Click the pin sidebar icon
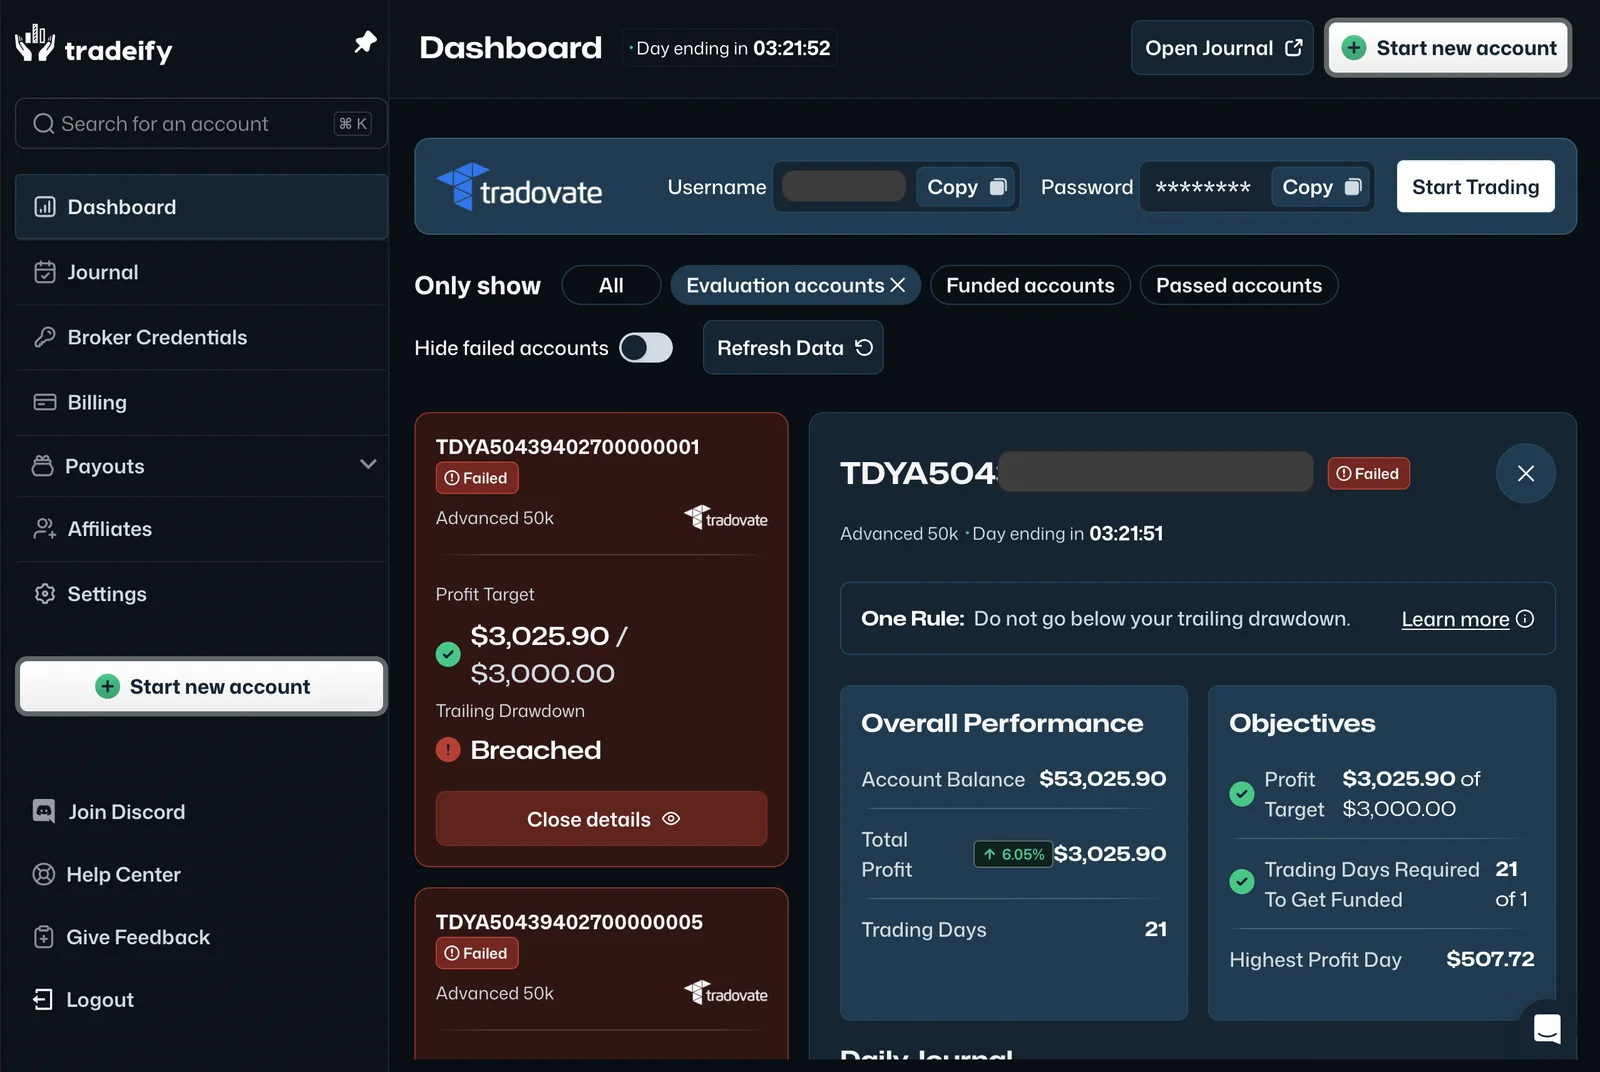The width and height of the screenshot is (1600, 1072). click(x=365, y=42)
